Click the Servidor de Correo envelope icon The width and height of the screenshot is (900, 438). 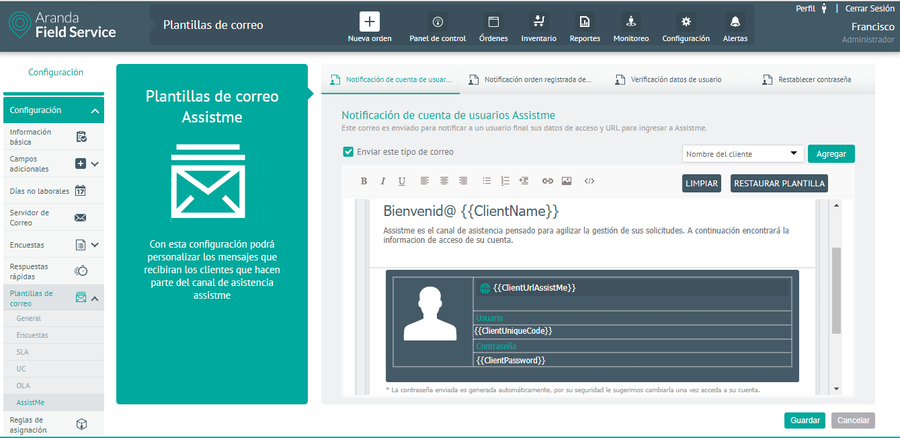click(x=80, y=218)
